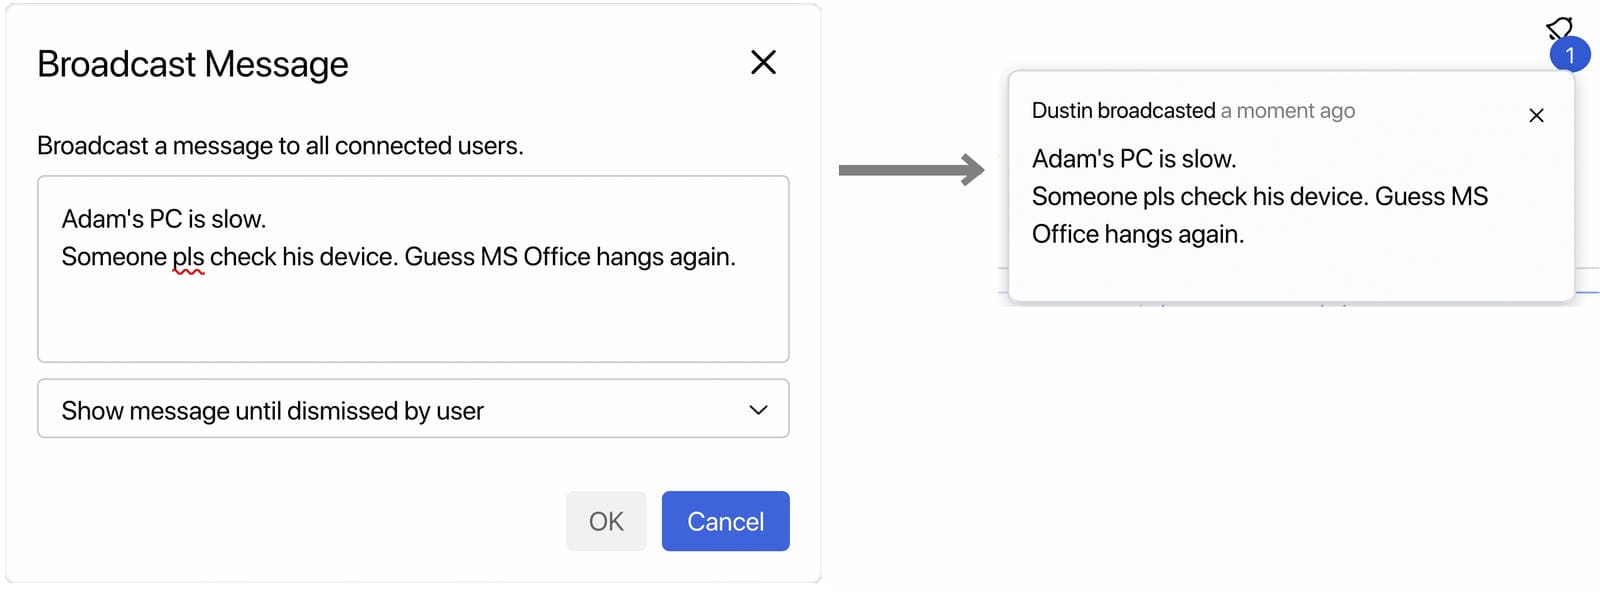Click the blue notification count badge
The height and width of the screenshot is (592, 1600).
[x=1570, y=55]
